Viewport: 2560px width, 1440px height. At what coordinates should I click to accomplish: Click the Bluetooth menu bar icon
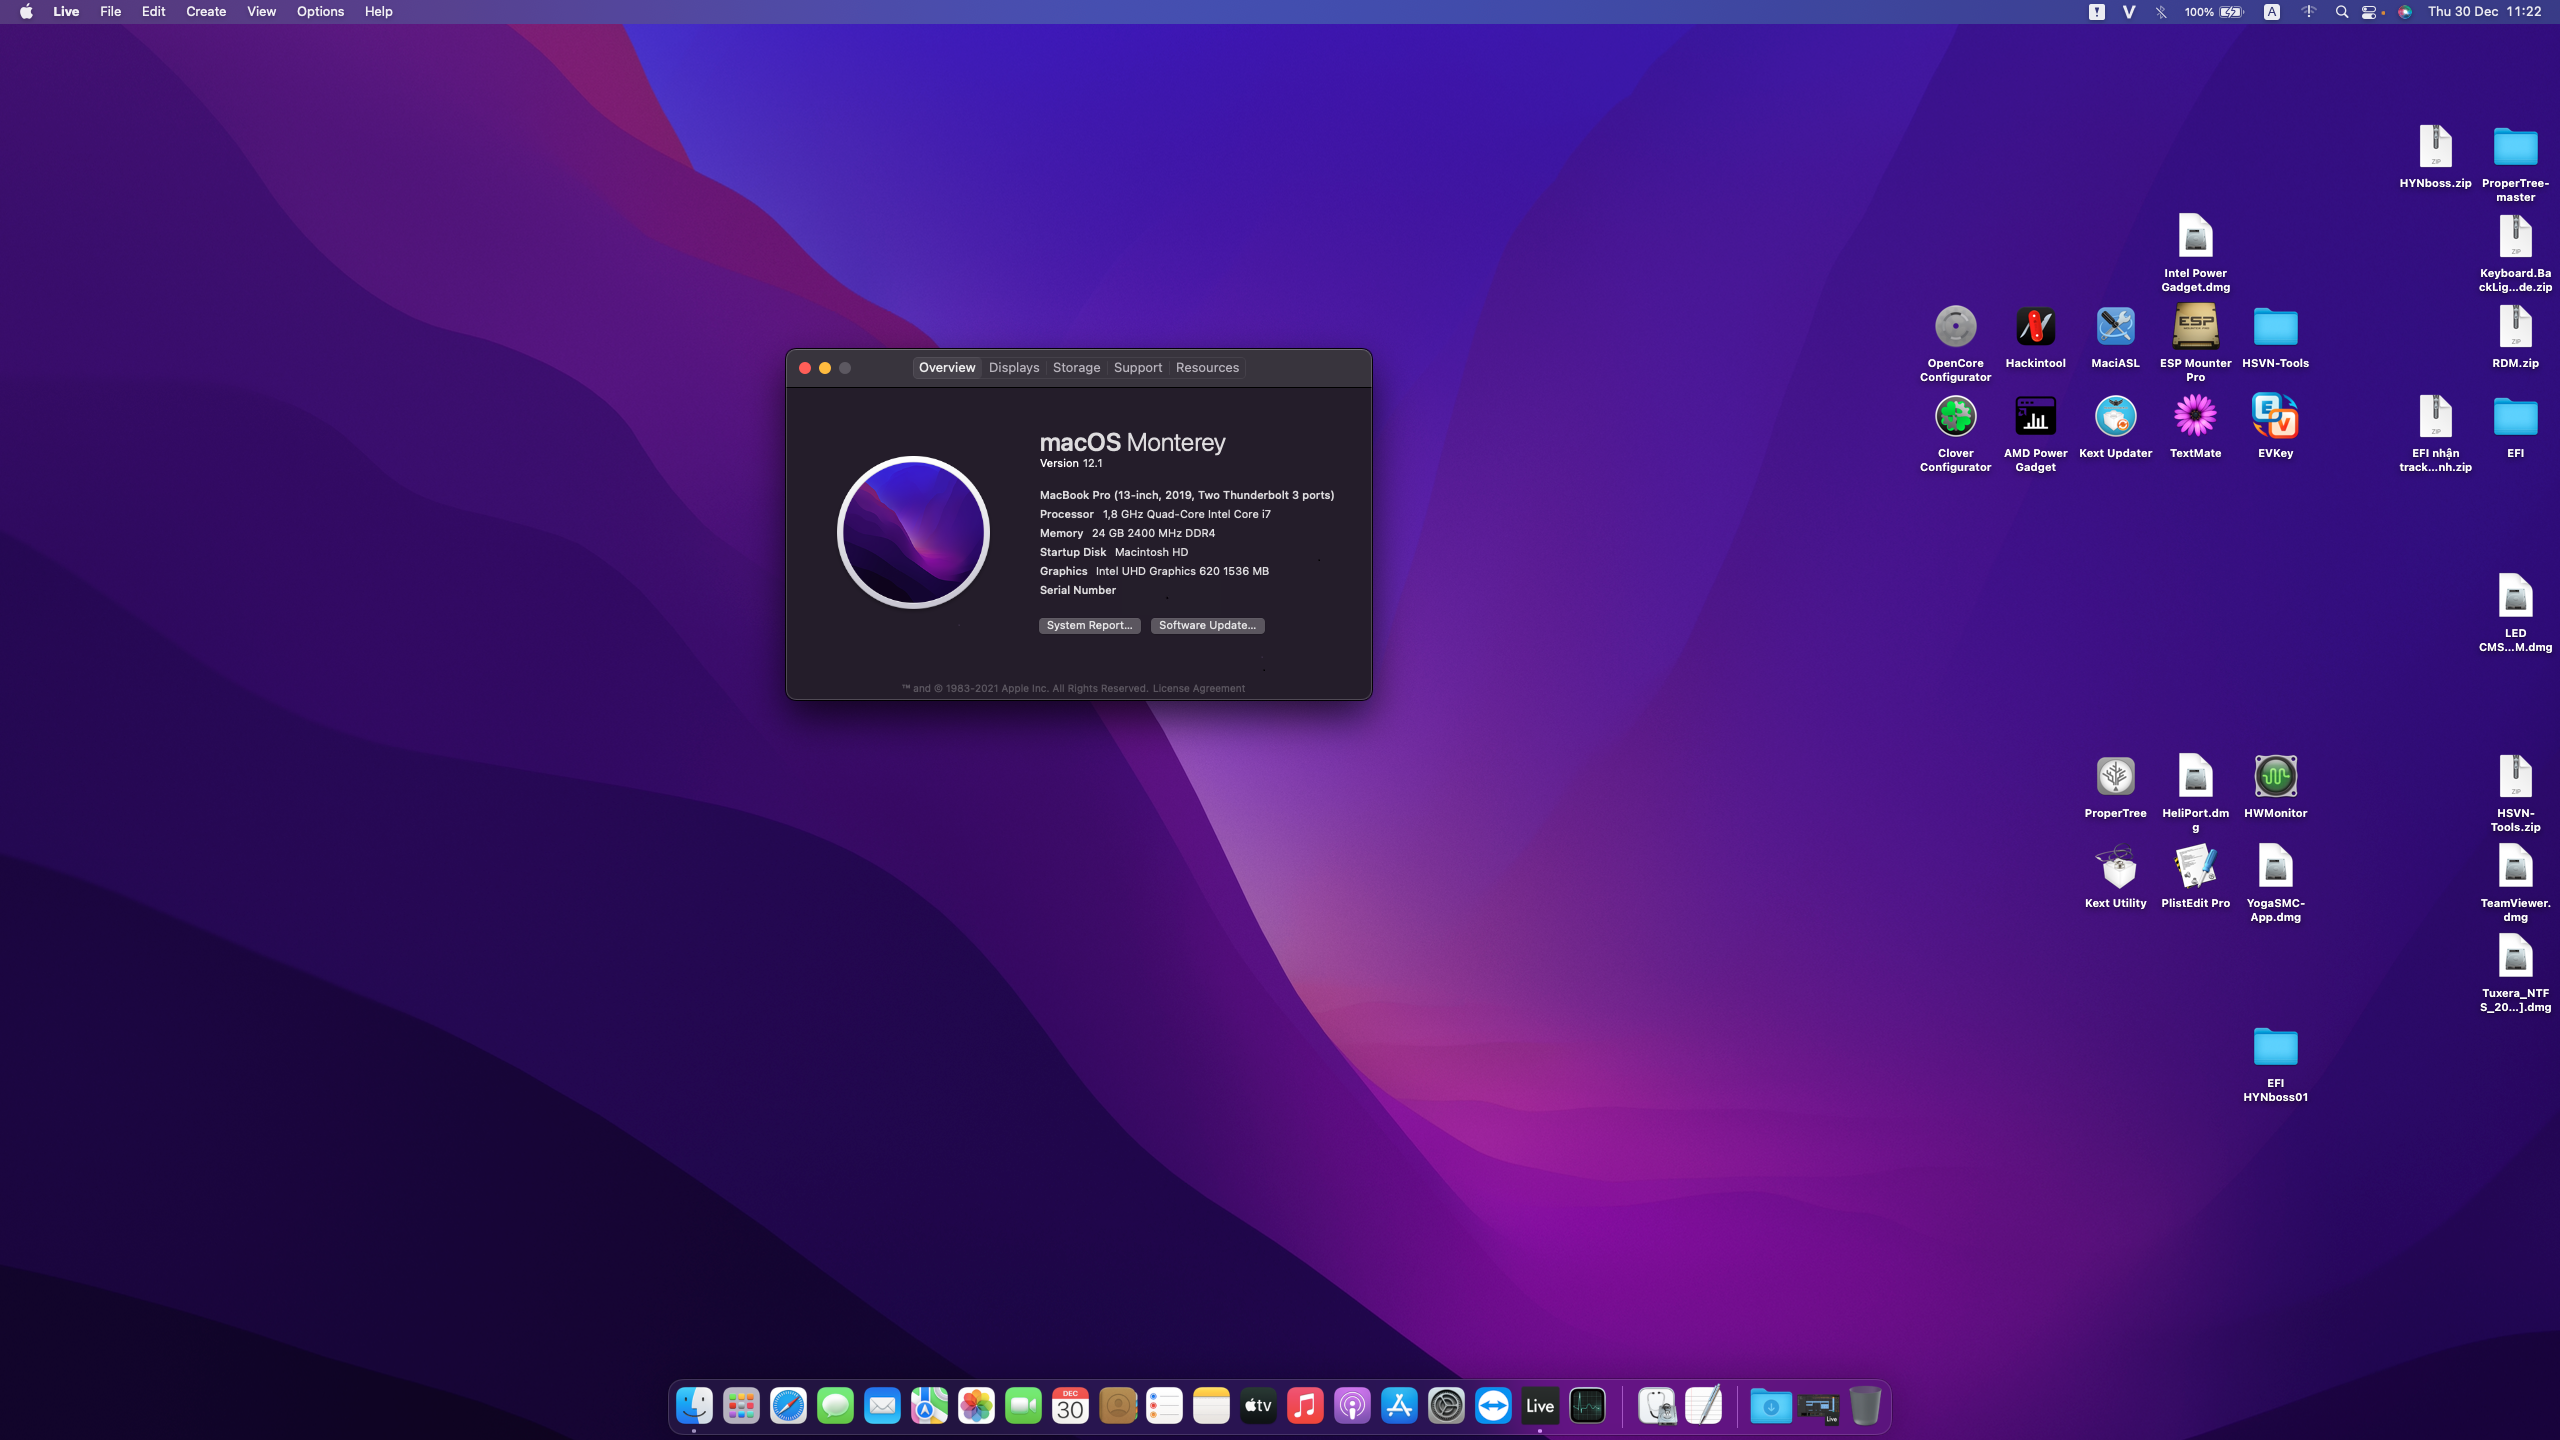(x=2161, y=12)
